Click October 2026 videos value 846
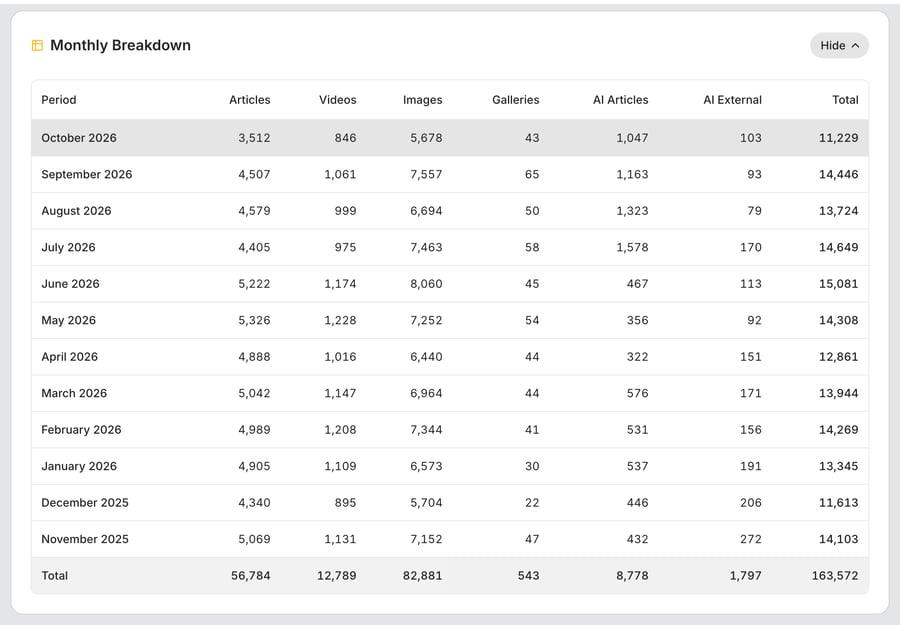This screenshot has height=625, width=900. pyautogui.click(x=346, y=138)
